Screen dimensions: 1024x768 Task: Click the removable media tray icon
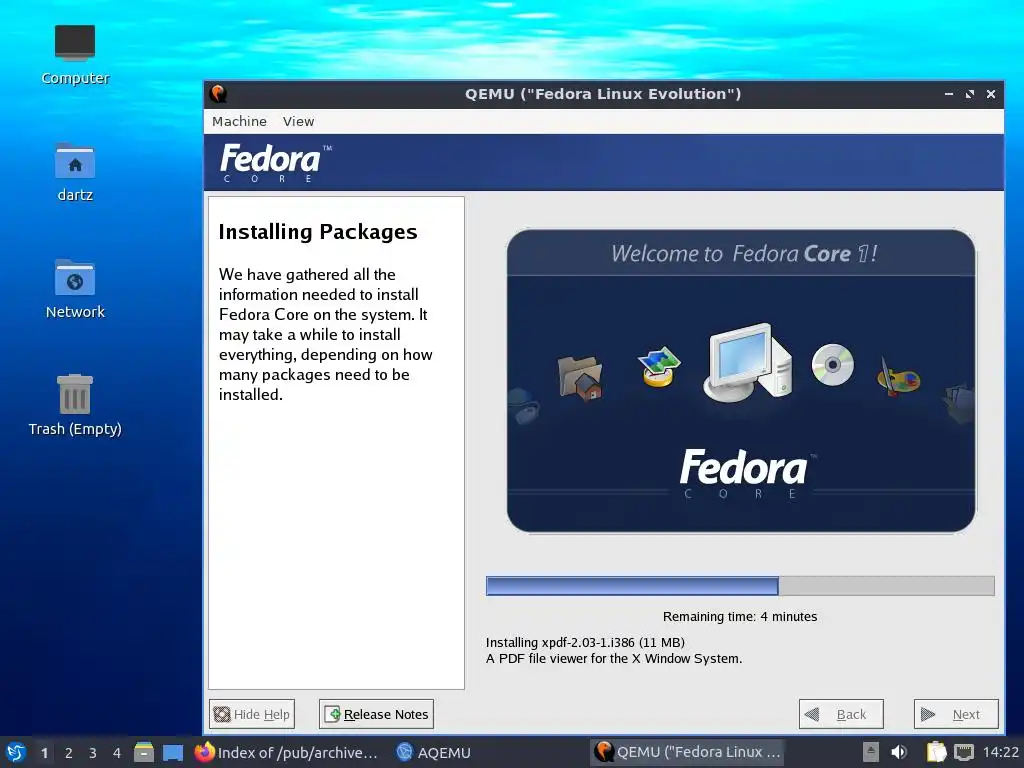point(871,752)
